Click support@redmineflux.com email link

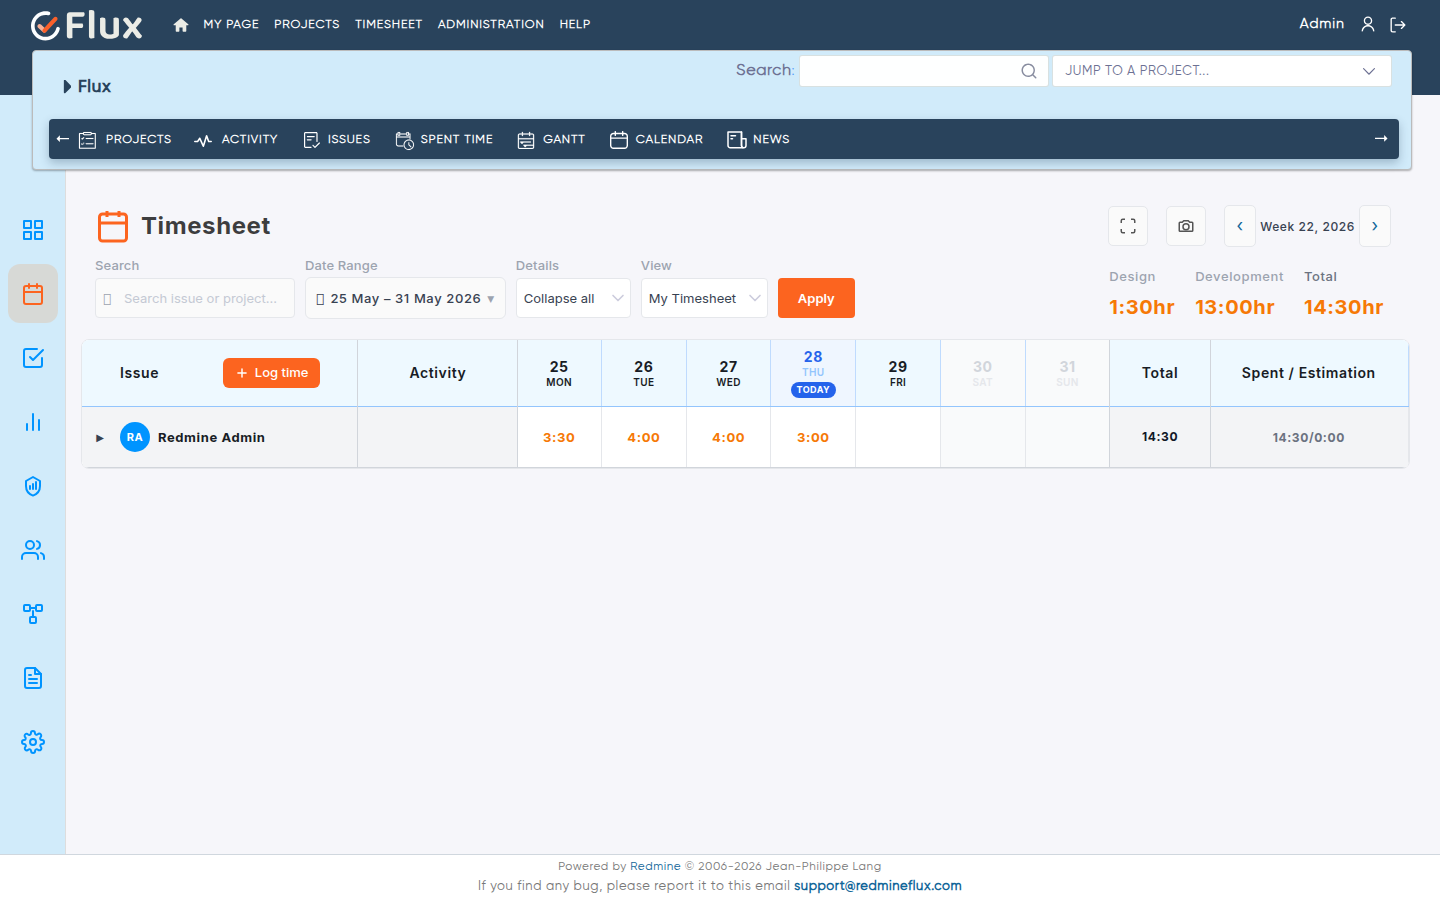pos(878,886)
